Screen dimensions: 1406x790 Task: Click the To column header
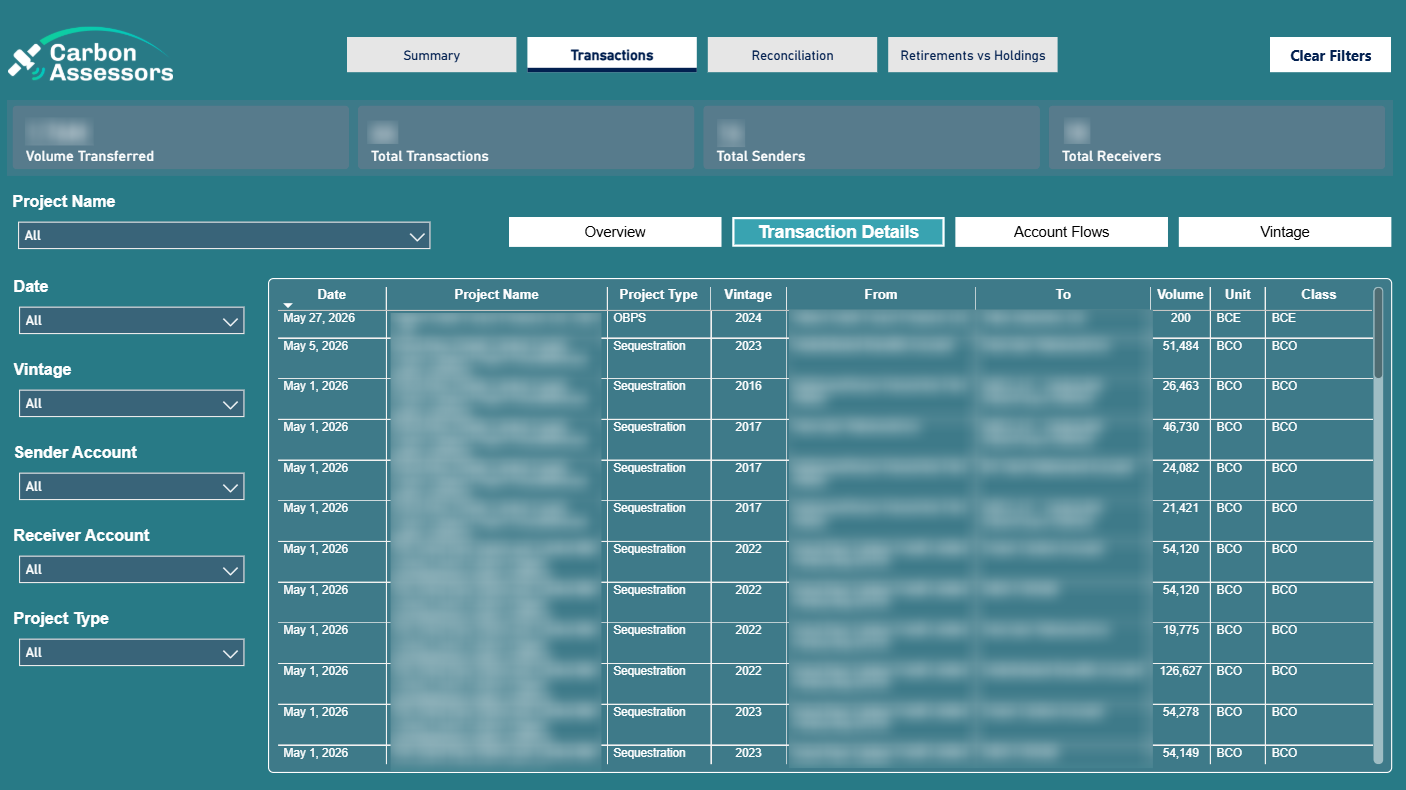pyautogui.click(x=1063, y=294)
